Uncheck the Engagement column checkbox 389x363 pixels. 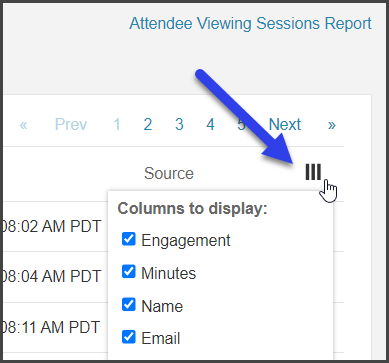(x=129, y=239)
